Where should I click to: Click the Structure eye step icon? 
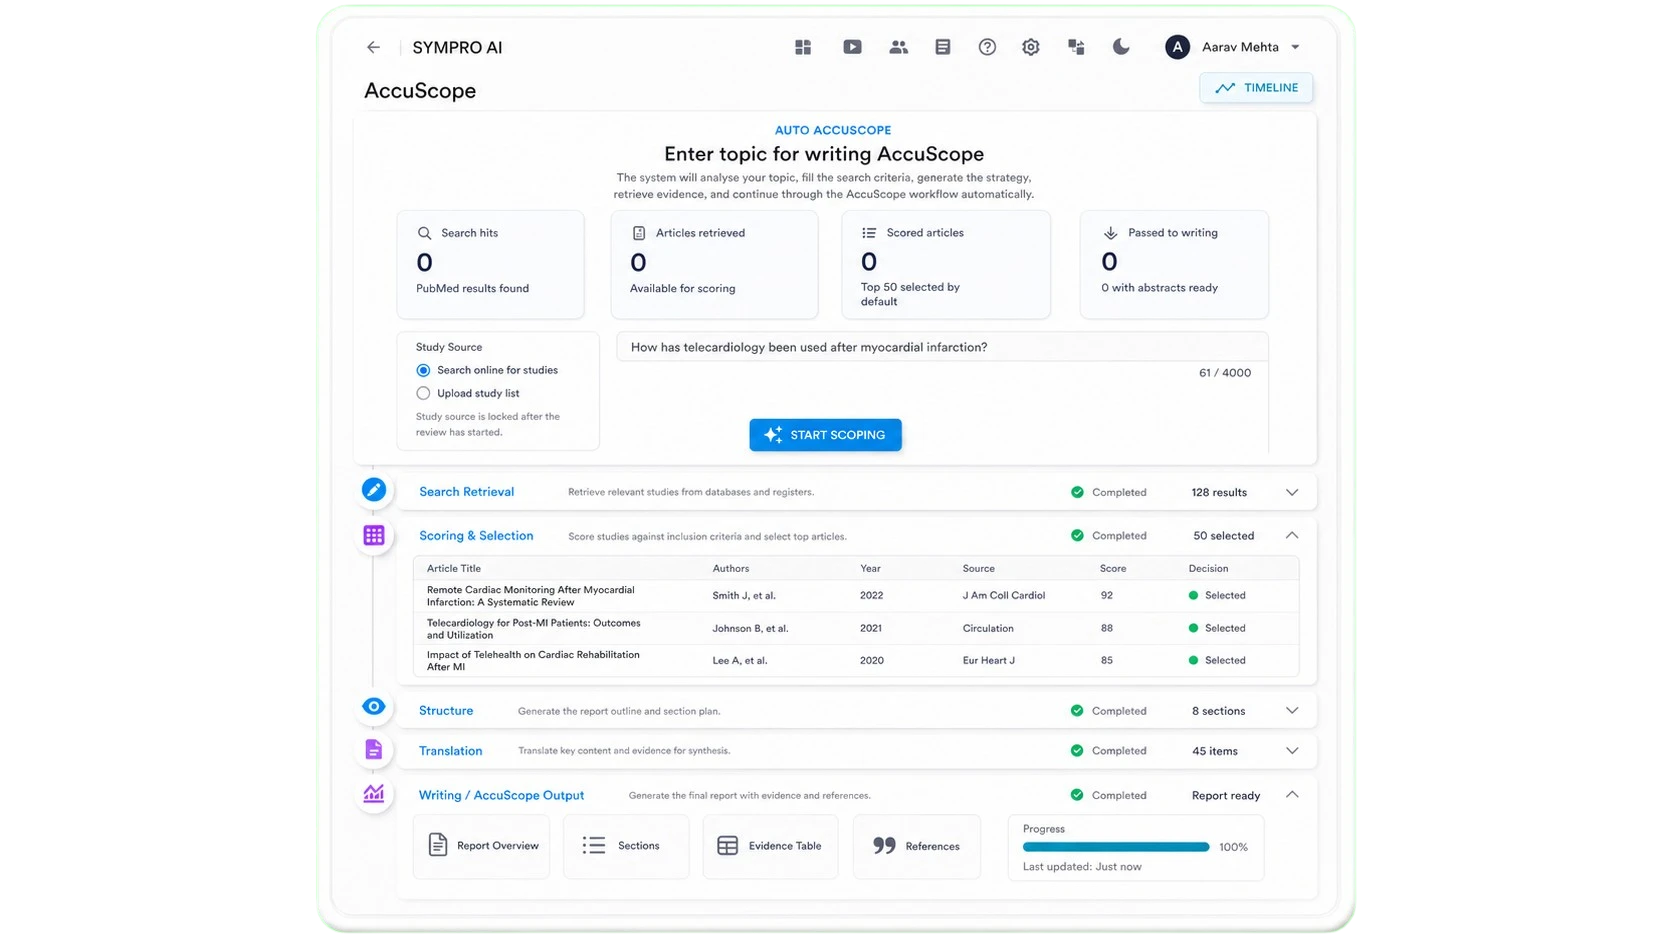374,706
